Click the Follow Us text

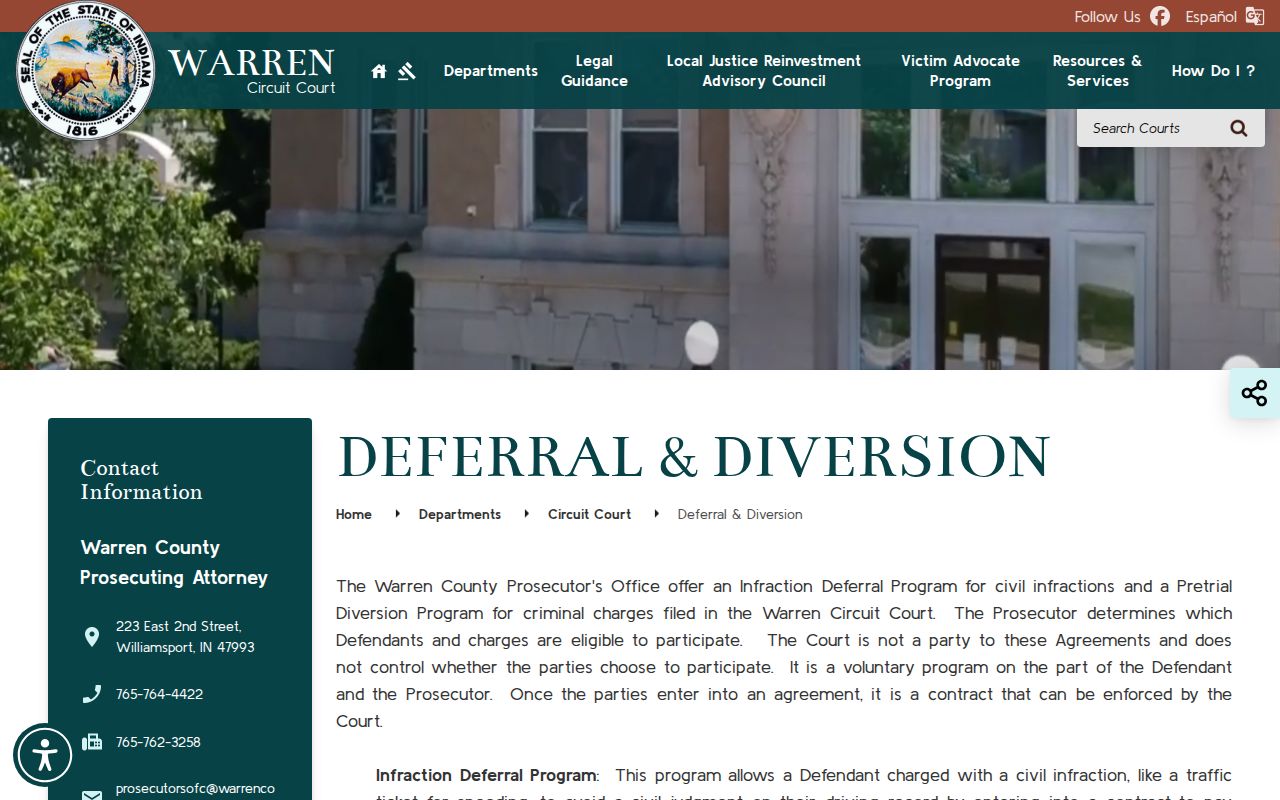click(1107, 16)
